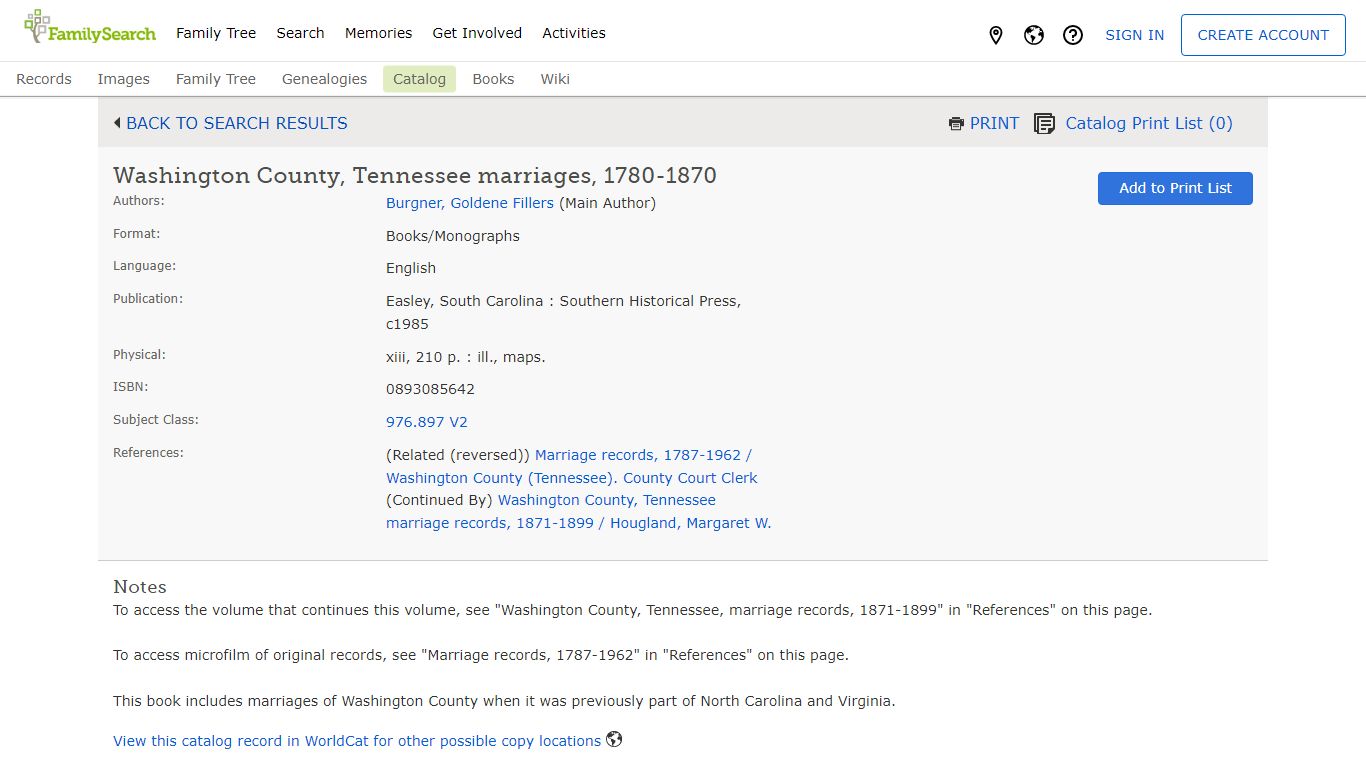Switch to the Images tab

coord(123,79)
